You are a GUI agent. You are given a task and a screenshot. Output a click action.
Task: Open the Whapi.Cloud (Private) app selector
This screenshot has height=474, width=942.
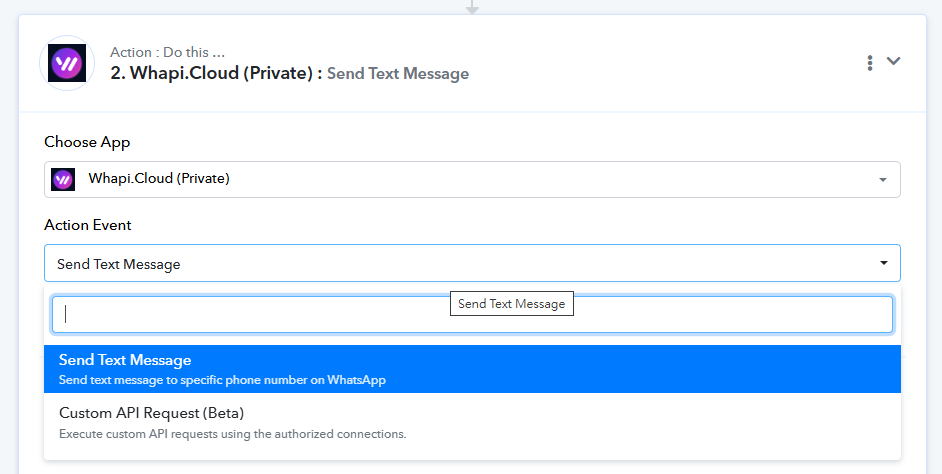tap(472, 179)
